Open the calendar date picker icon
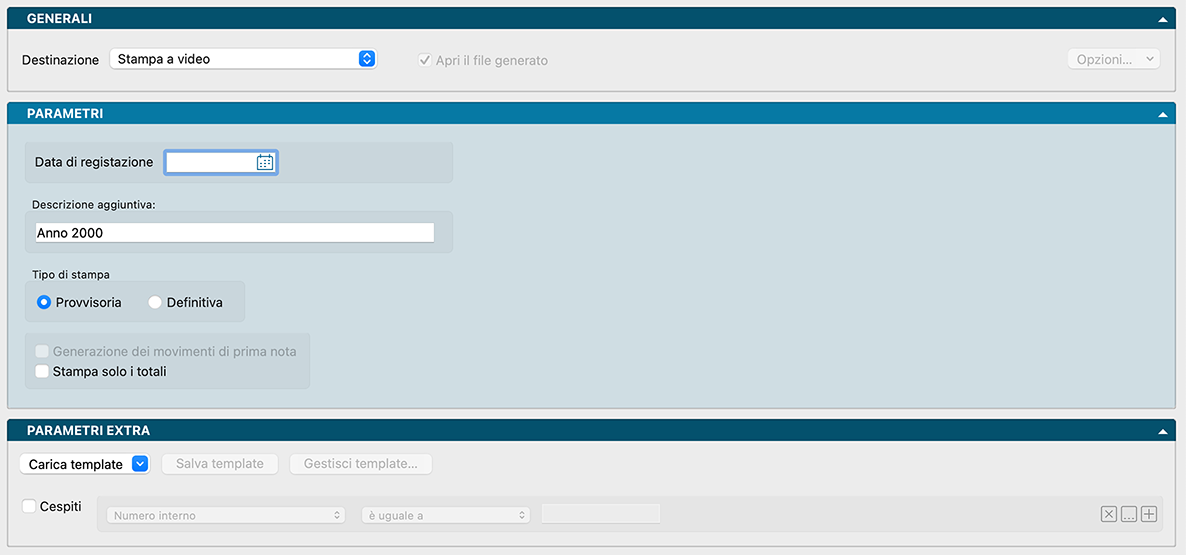 [265, 162]
